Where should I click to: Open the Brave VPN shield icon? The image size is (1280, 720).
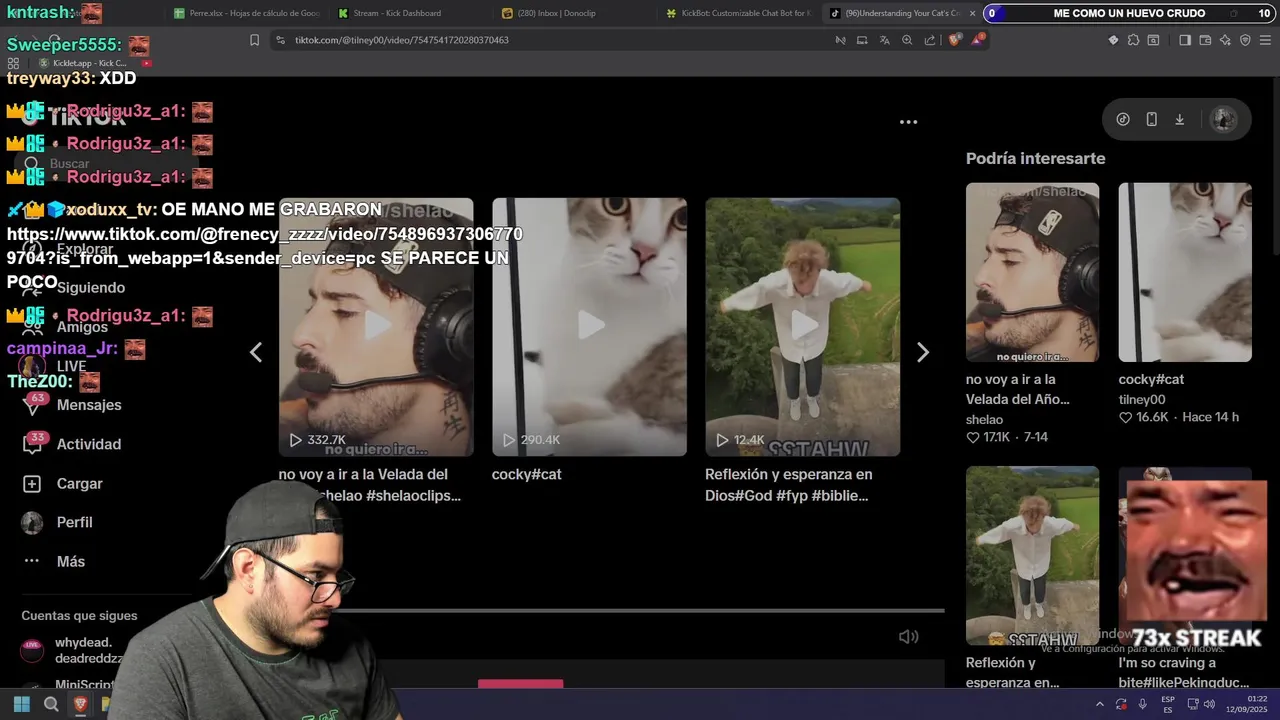tap(1245, 40)
